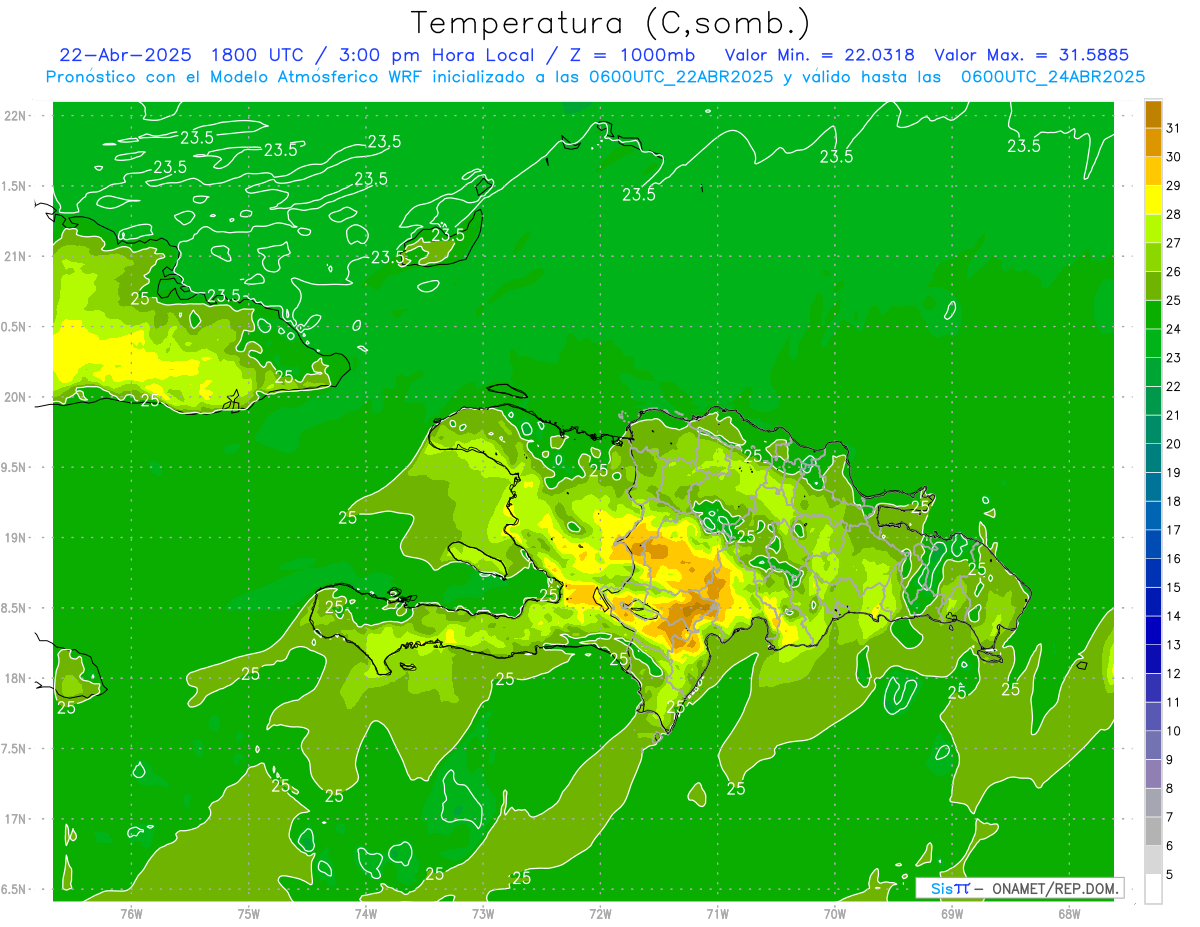1200x927 pixels.
Task: Click 'Valor Max. = 31.5885' in header
Action: tap(1031, 55)
